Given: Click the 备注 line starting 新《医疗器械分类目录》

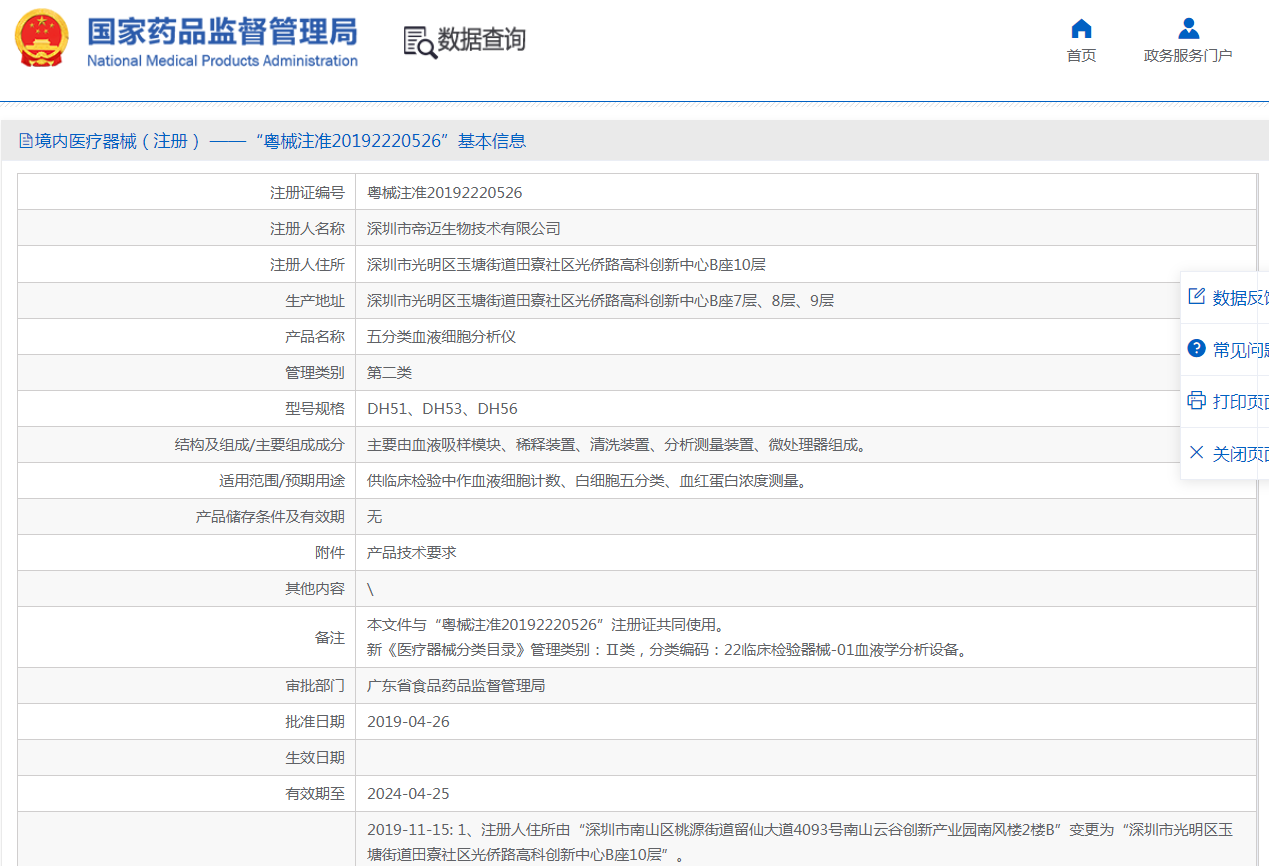Looking at the screenshot, I should pos(669,650).
